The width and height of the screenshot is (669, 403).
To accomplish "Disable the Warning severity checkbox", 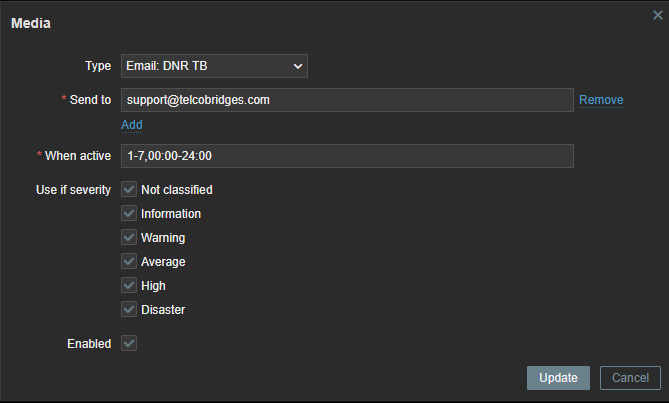I will (x=129, y=238).
